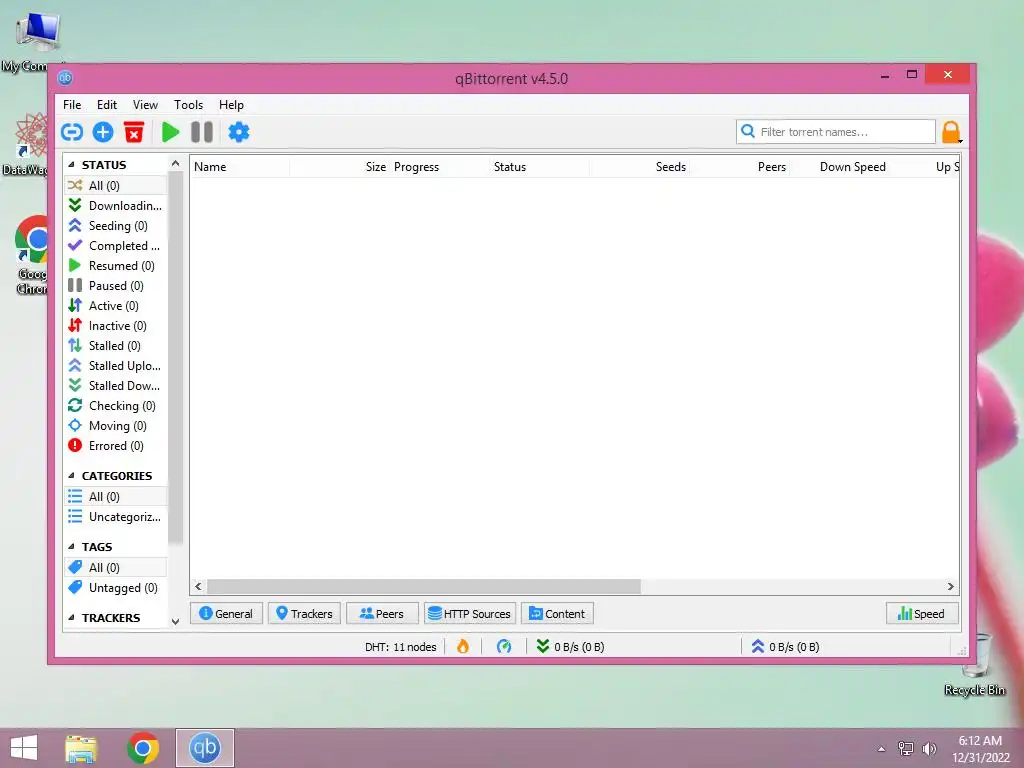Click the sidebar scroll down arrow
The height and width of the screenshot is (768, 1024).
coord(175,622)
